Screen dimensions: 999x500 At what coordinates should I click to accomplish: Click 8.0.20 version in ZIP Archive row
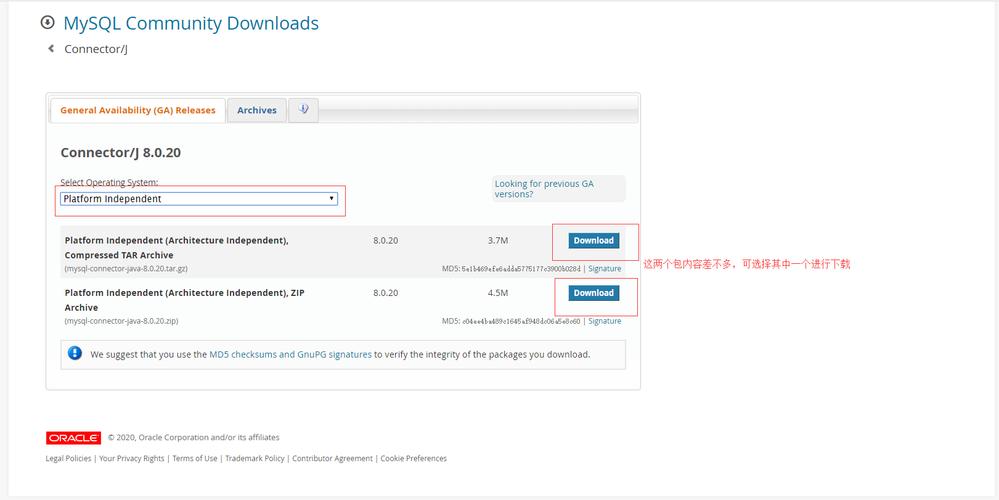385,293
